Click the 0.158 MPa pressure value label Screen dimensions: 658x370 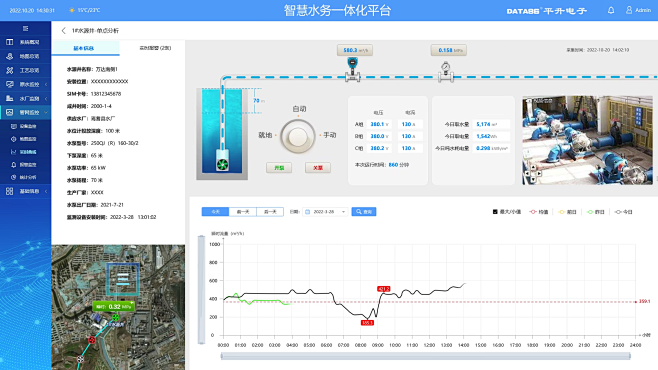449,50
